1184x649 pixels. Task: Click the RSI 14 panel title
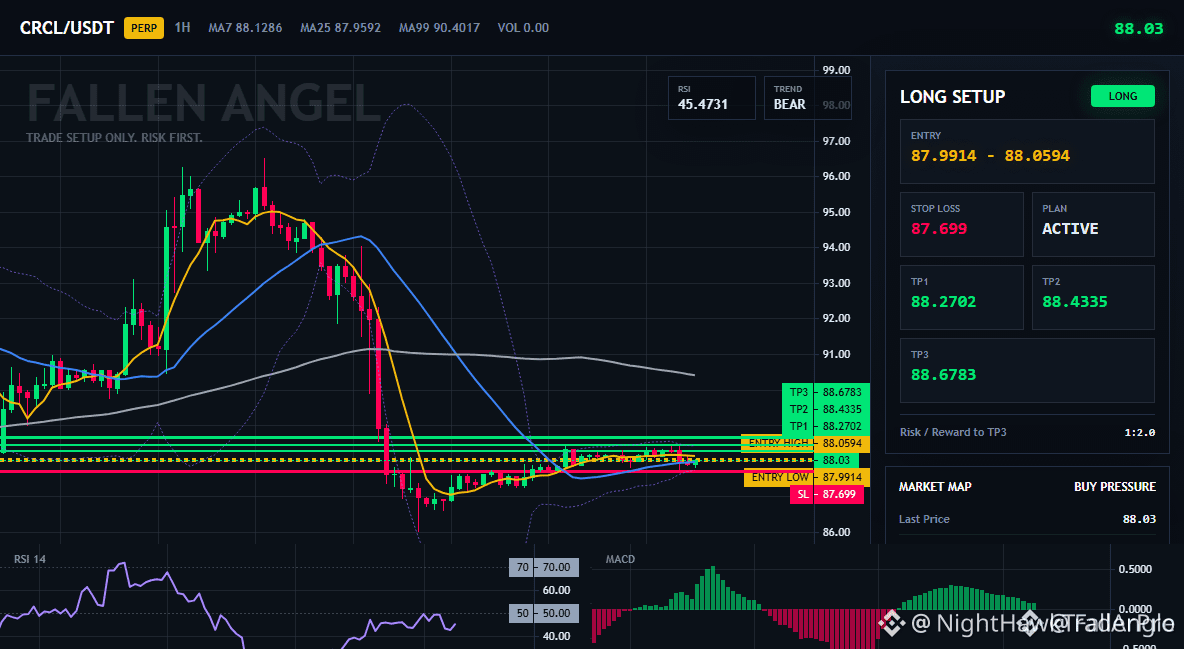[x=29, y=559]
